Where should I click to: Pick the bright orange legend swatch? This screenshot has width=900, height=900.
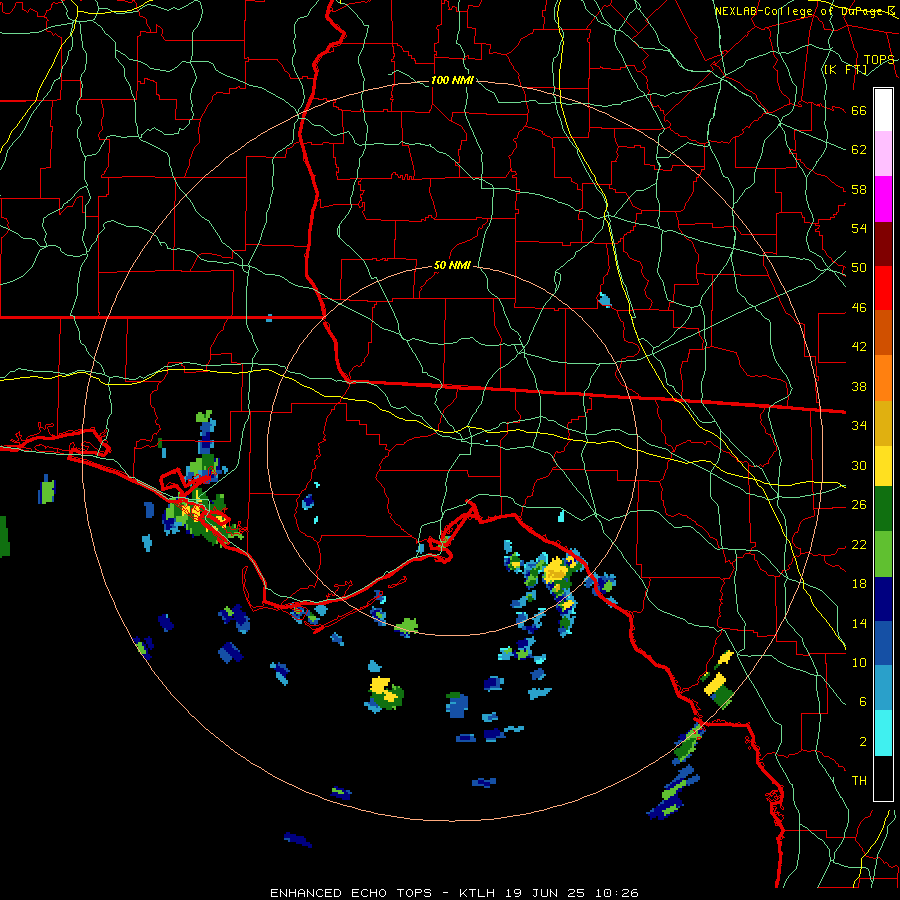pyautogui.click(x=883, y=377)
